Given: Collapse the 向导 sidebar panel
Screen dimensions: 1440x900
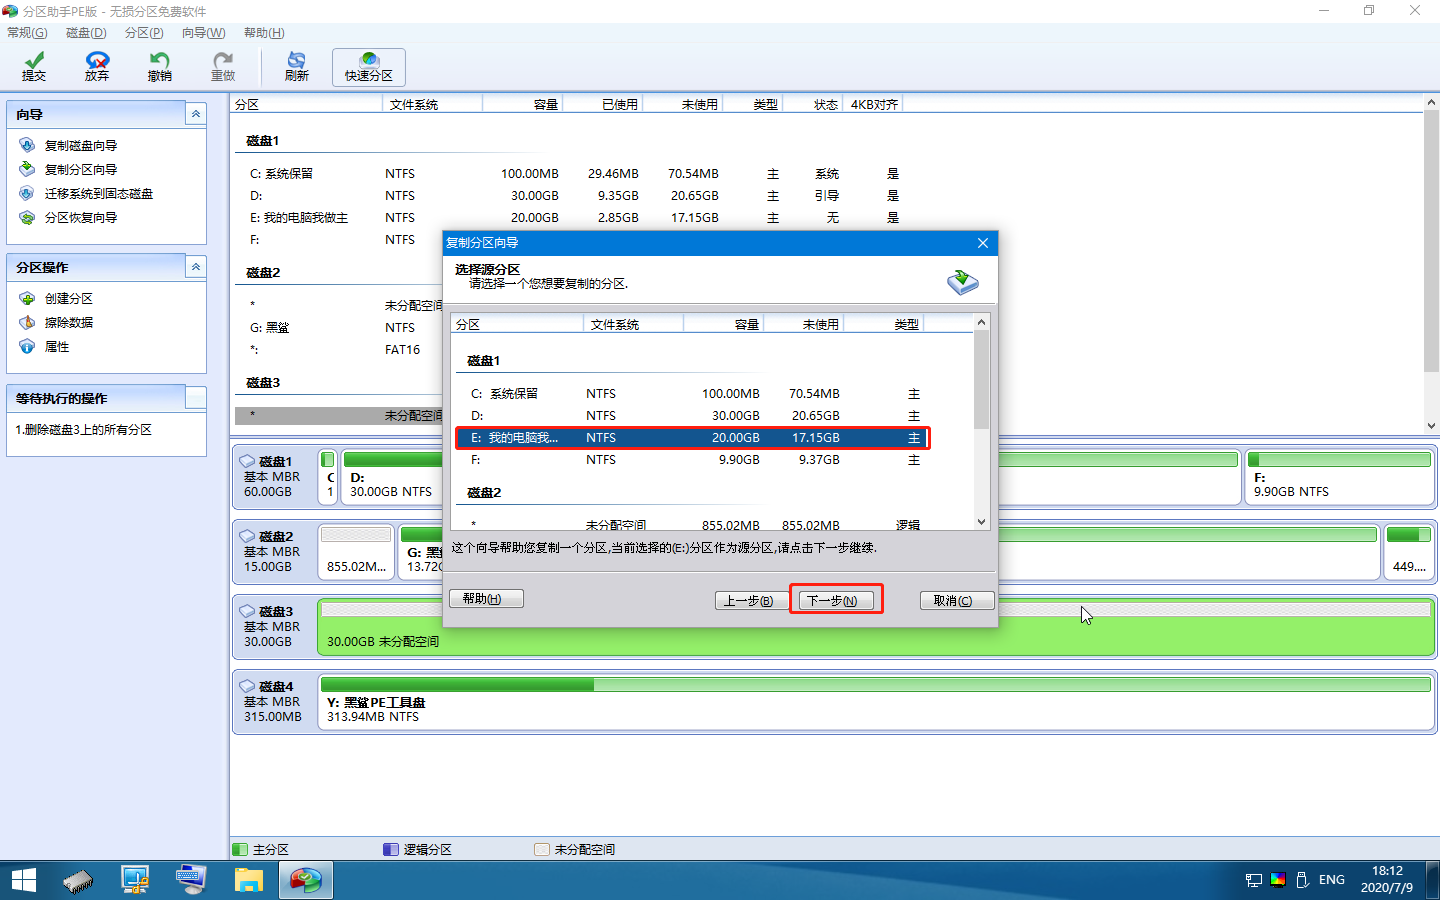Looking at the screenshot, I should pyautogui.click(x=196, y=114).
